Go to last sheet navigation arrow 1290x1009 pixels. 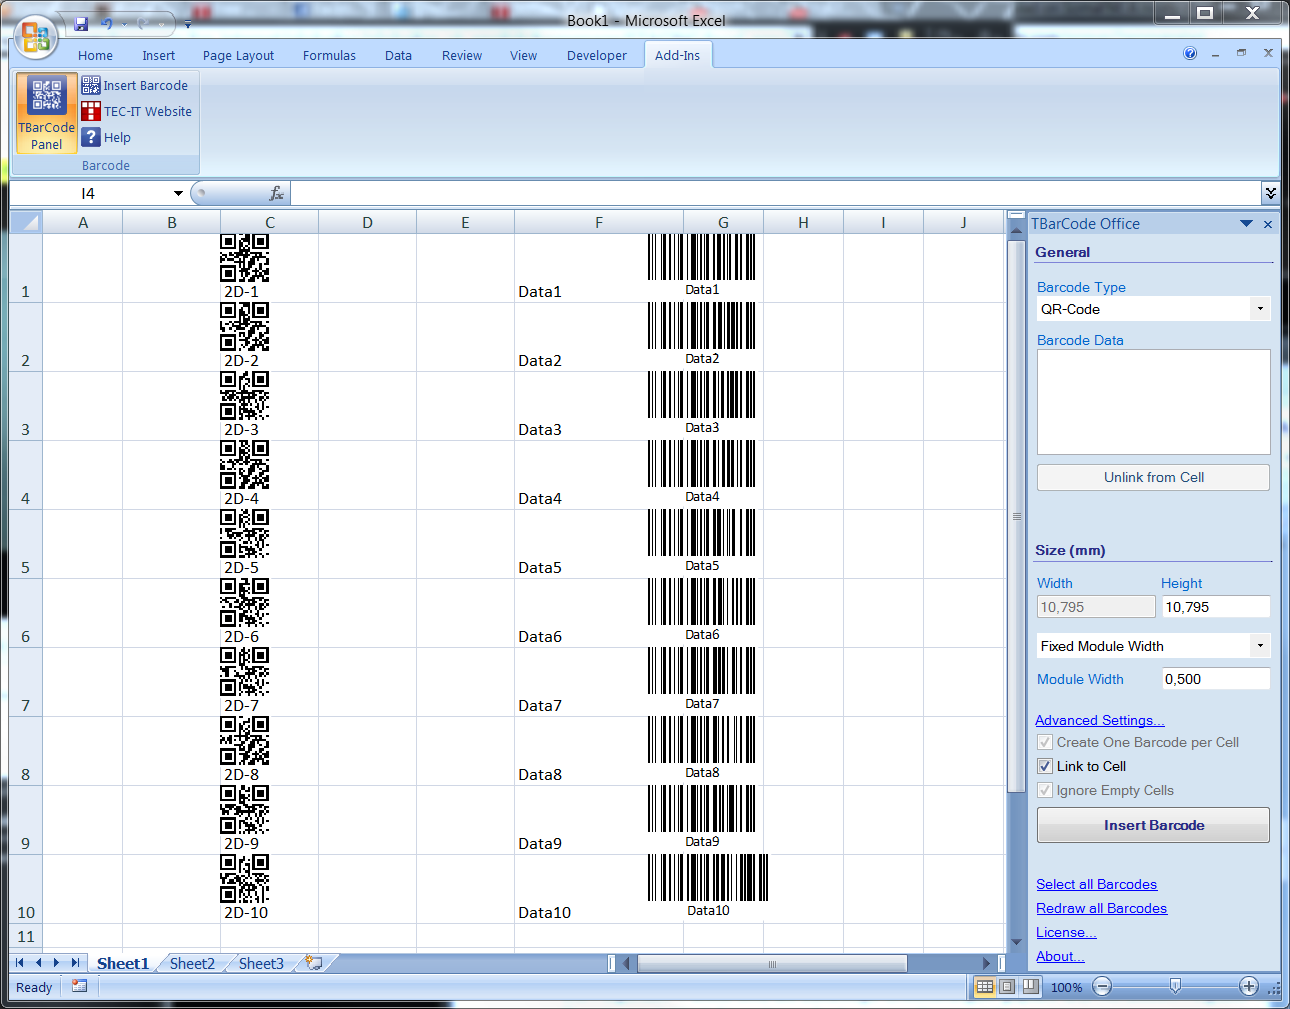click(75, 963)
